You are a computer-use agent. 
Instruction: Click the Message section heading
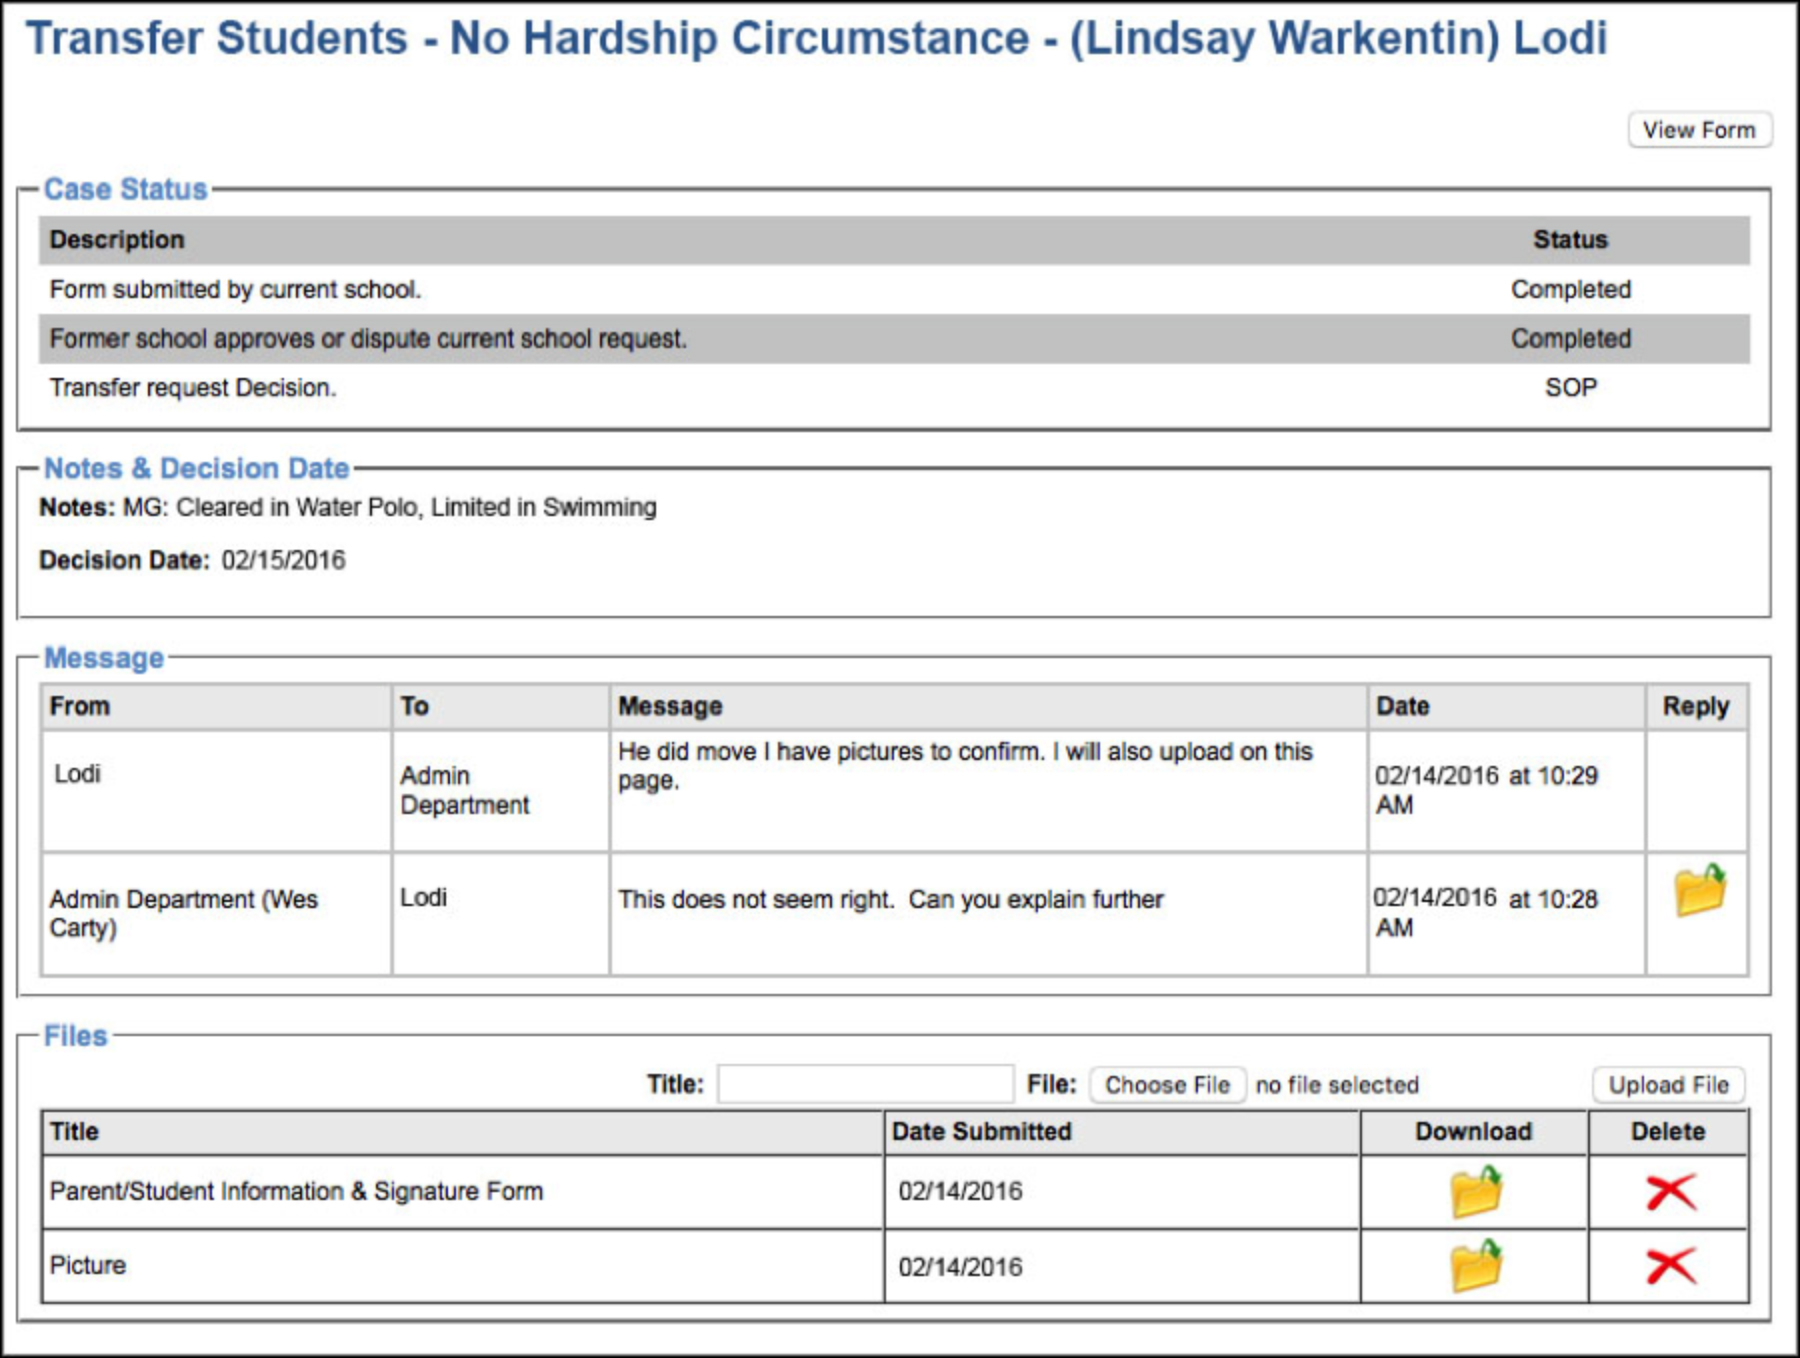(104, 658)
